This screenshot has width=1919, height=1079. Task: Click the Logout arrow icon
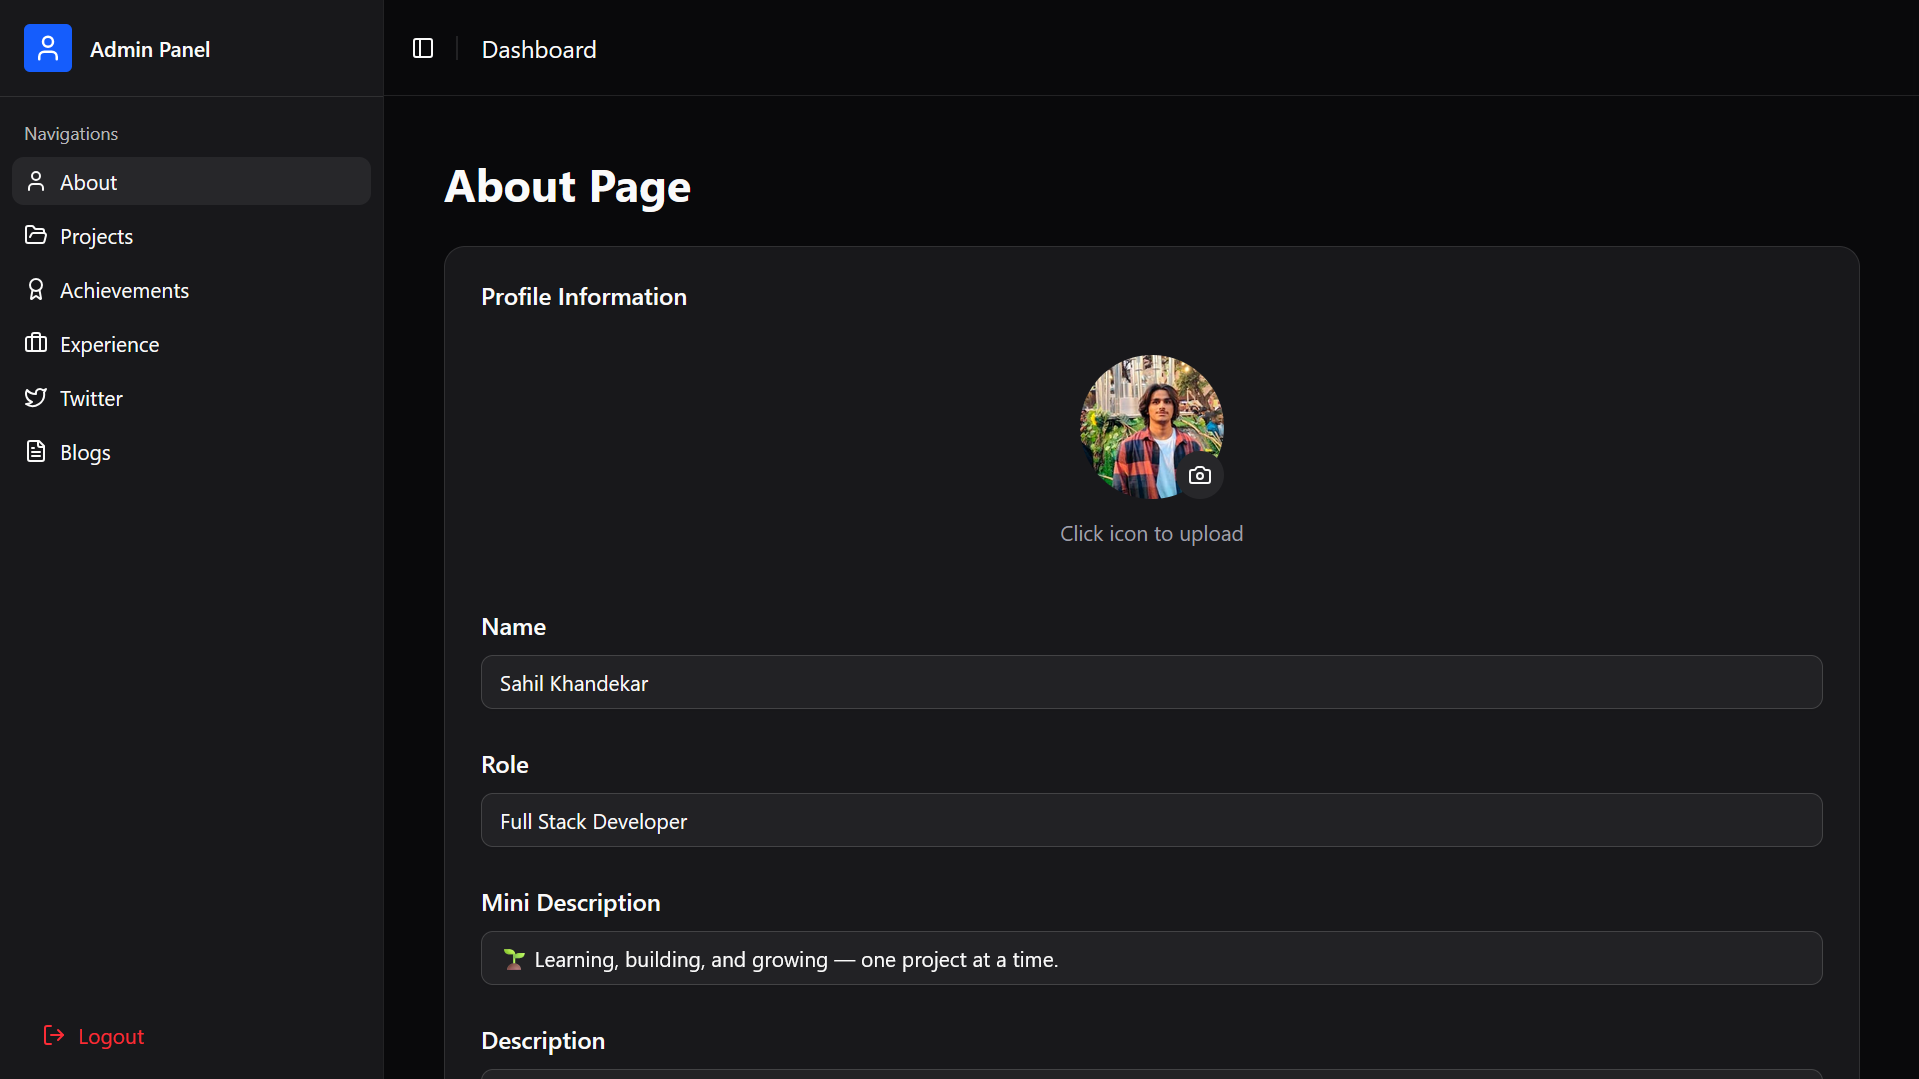point(54,1035)
